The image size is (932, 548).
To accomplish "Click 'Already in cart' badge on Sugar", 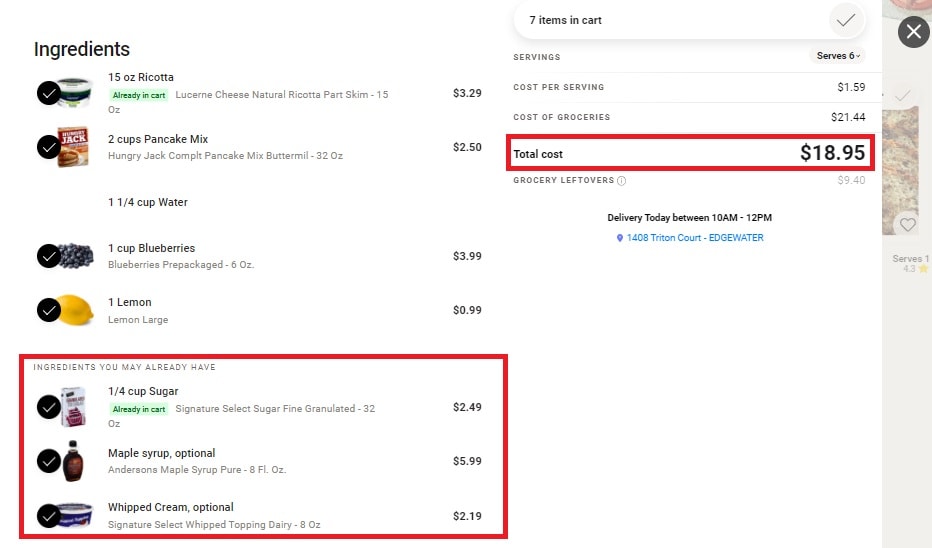I will tap(139, 409).
